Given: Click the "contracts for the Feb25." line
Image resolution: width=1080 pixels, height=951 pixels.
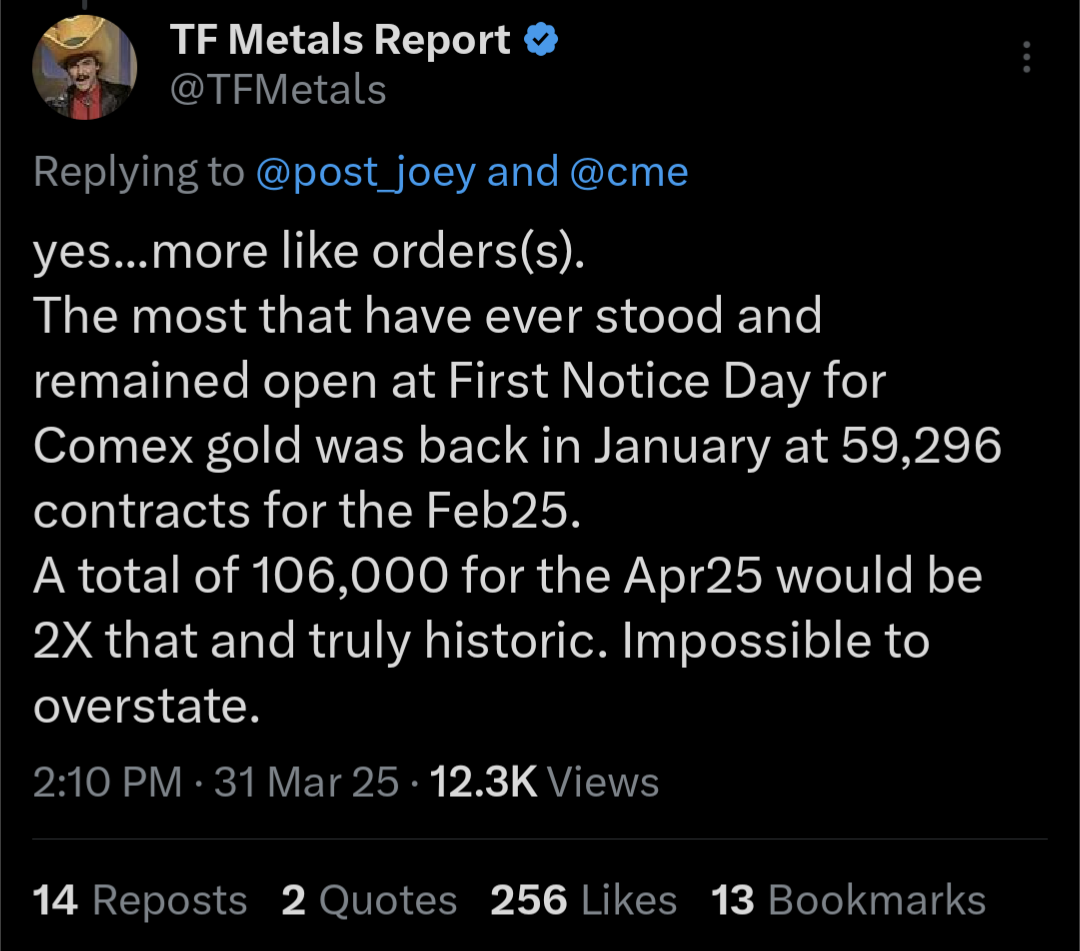Looking at the screenshot, I should point(306,512).
